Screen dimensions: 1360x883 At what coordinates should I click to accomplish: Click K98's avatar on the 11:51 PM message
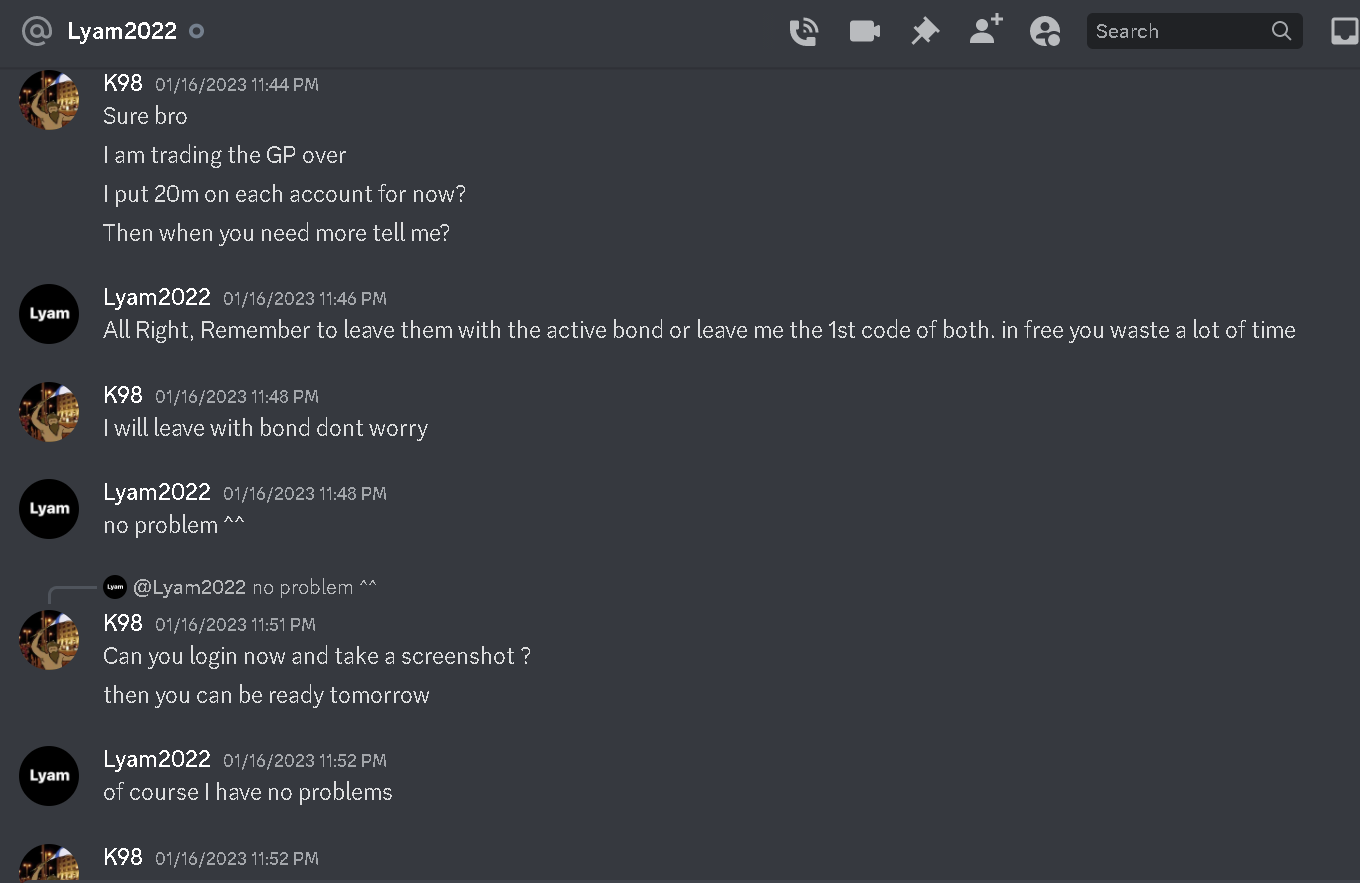tap(49, 639)
